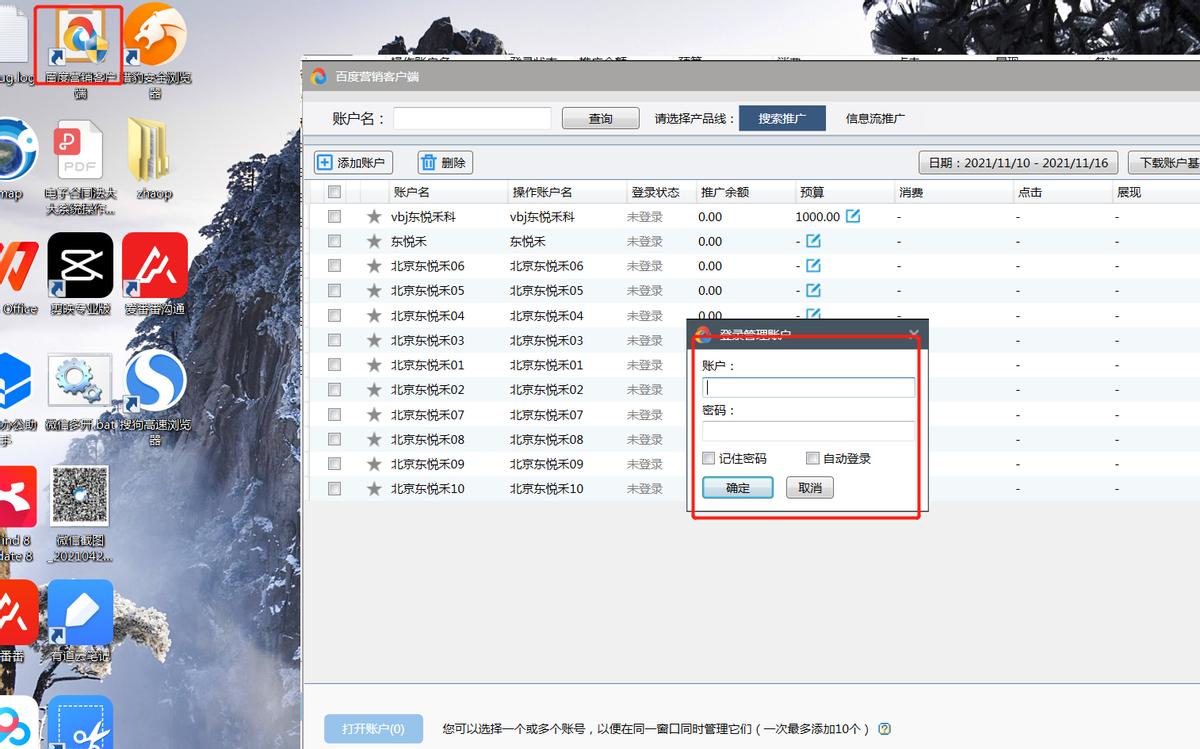The image size is (1200, 749).
Task: Enable the 自动登录 checkbox
Action: [812, 458]
